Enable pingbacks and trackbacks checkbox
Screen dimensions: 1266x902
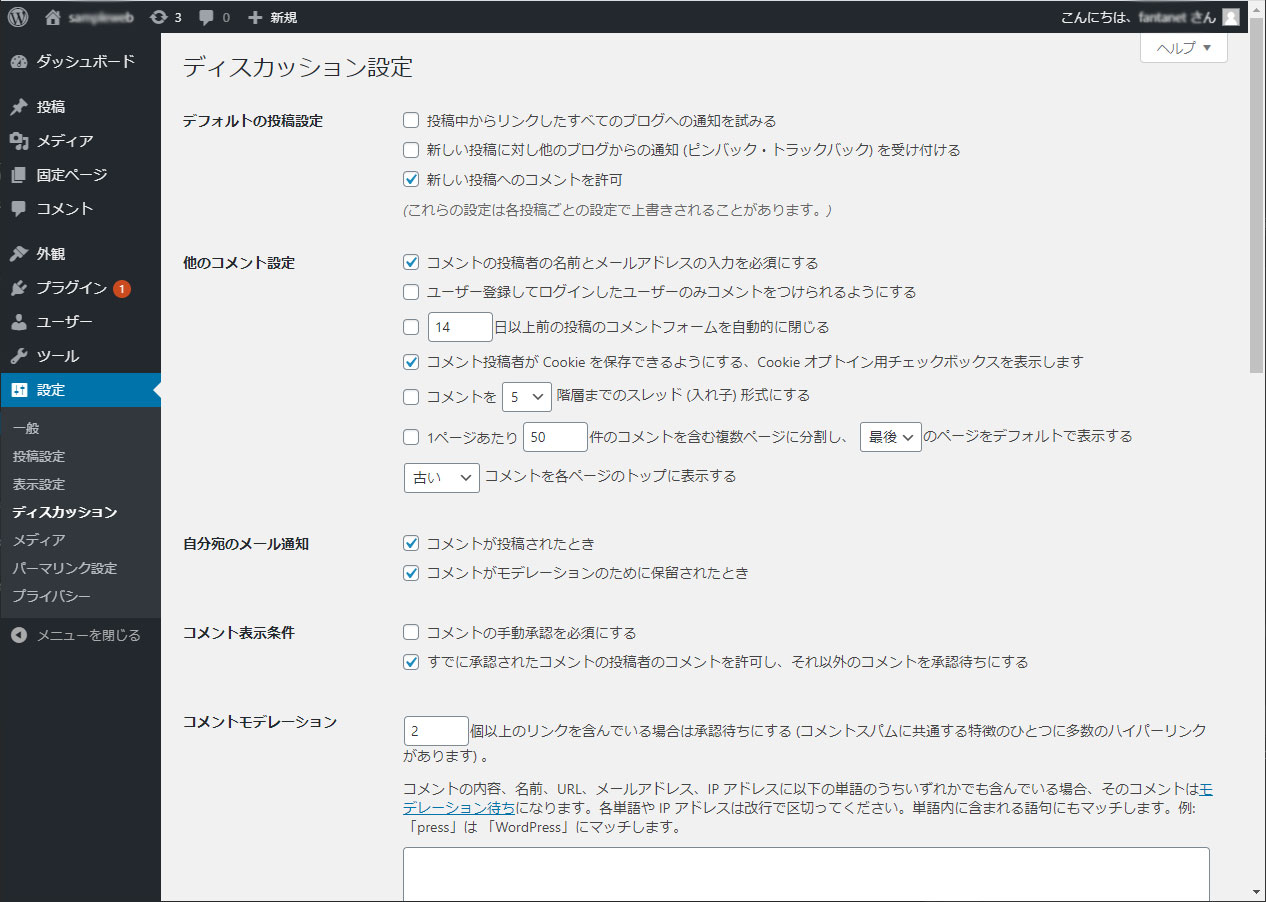click(410, 150)
